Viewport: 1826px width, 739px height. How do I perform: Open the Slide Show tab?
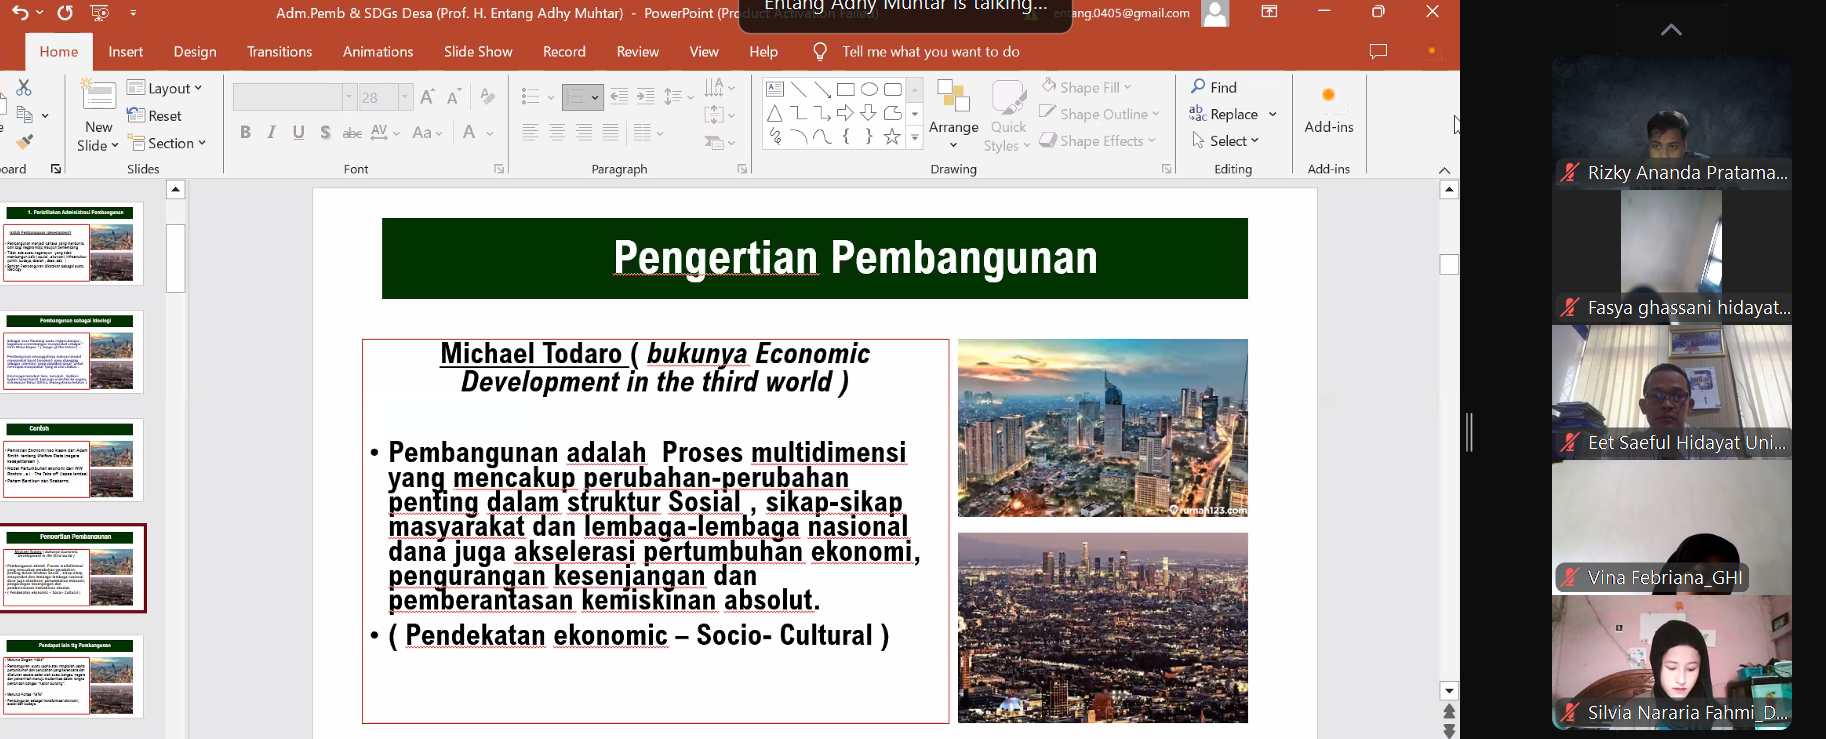click(x=478, y=52)
